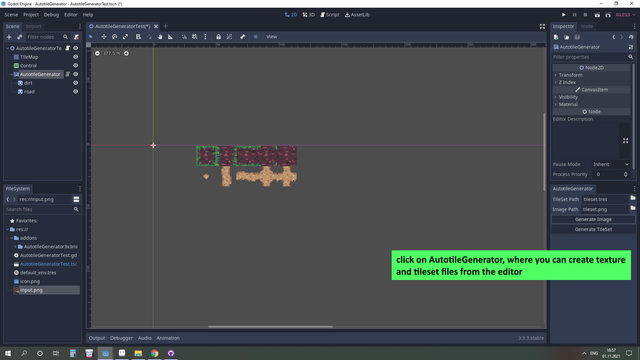Collapse the AutotileGenerator node children
640x360 pixels.
coord(11,74)
